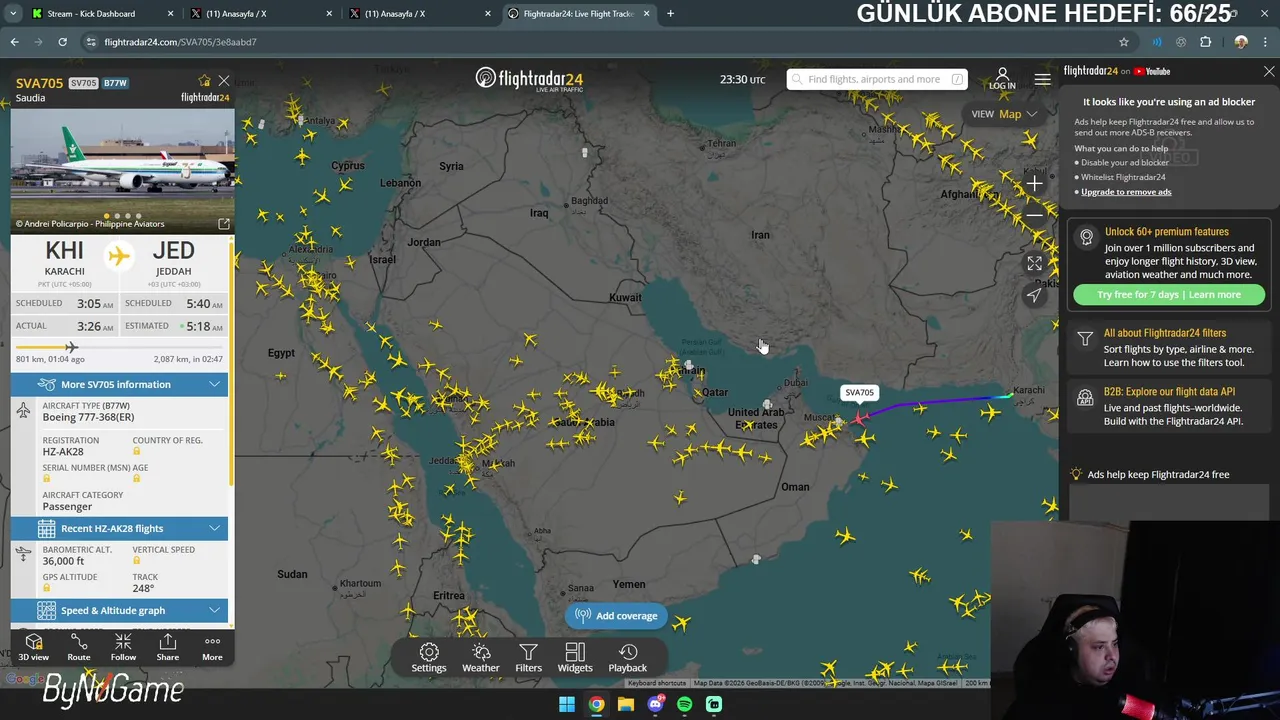Click the selected SVA705 aircraft marker
Screen dimensions: 1280x720
(x=859, y=417)
